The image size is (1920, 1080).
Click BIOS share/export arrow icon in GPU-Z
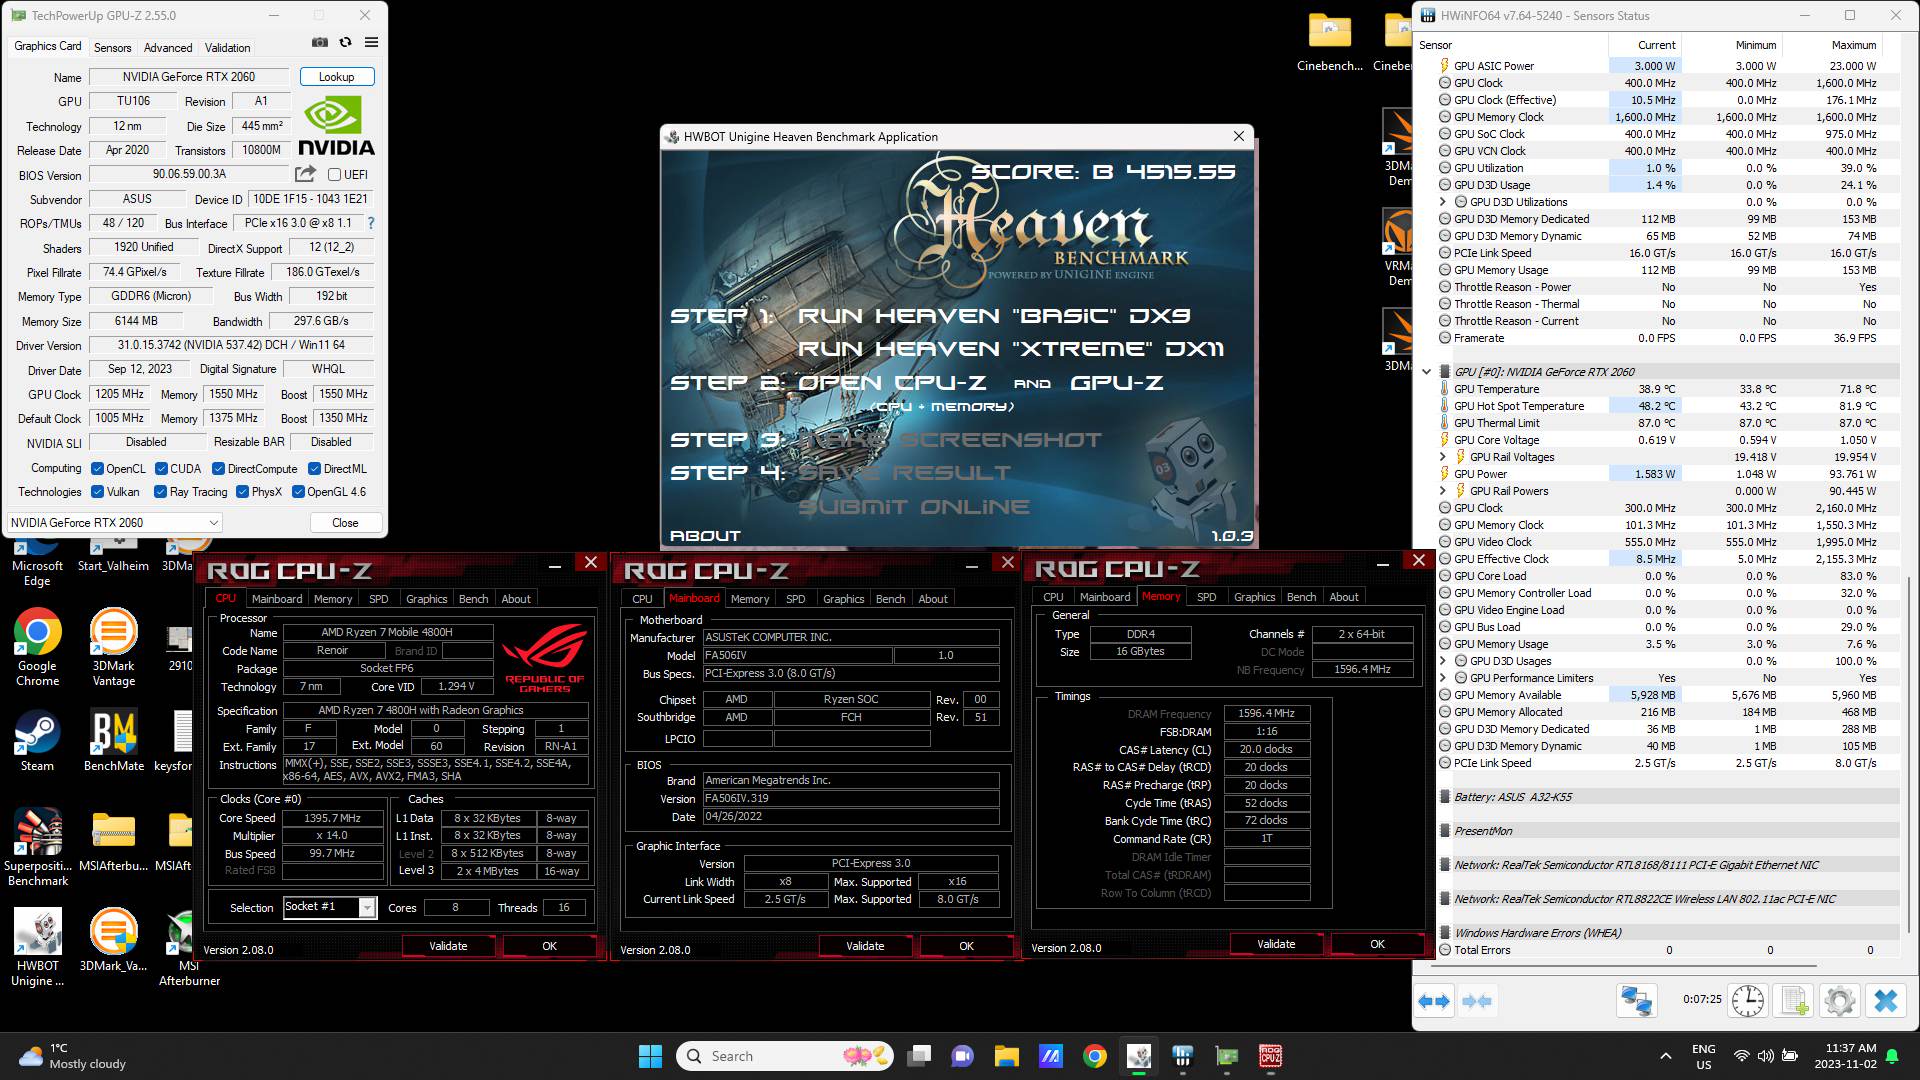click(305, 174)
